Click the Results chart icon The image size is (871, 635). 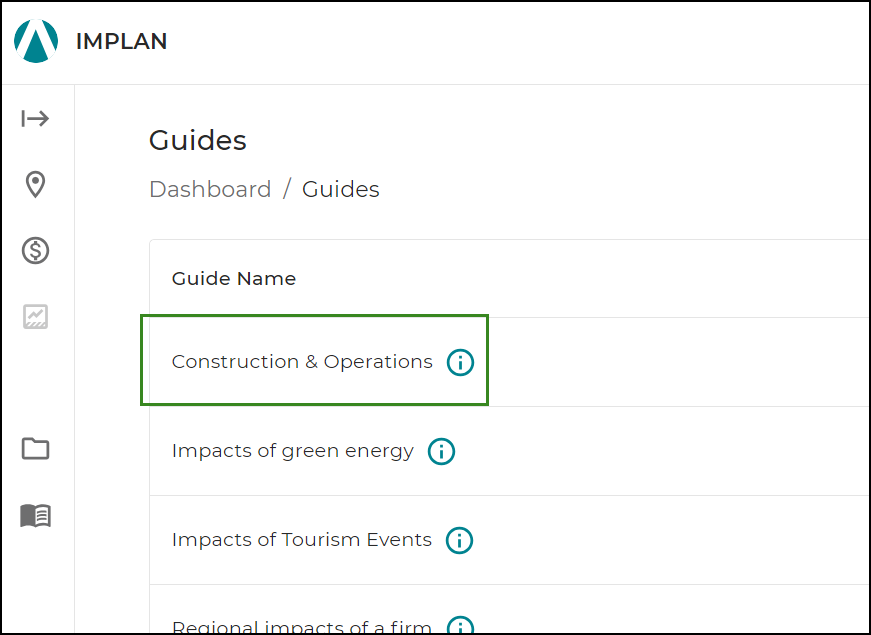tap(35, 316)
